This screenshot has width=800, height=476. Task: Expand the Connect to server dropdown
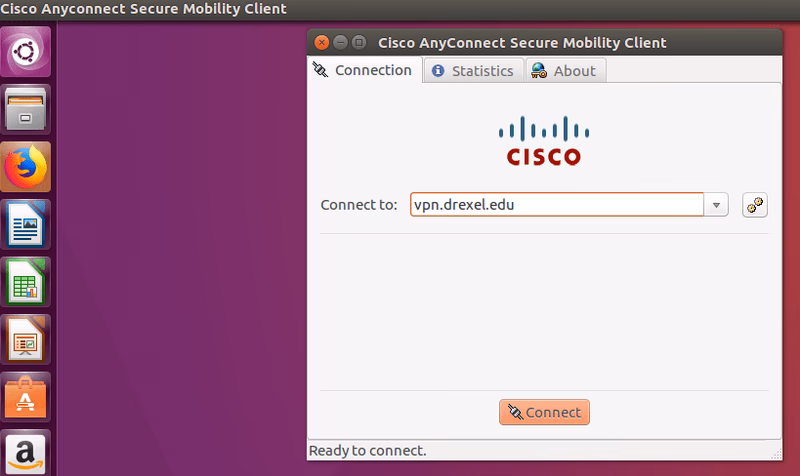pos(717,205)
